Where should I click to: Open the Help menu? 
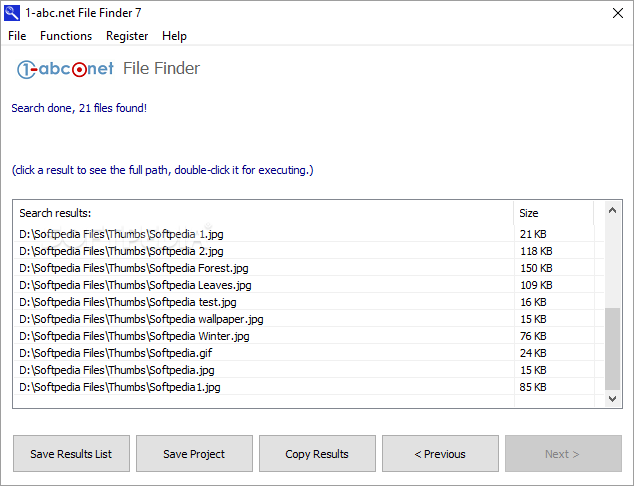tap(174, 36)
